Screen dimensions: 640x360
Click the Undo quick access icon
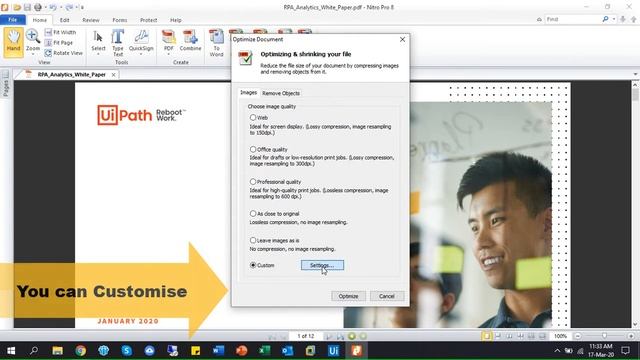(52, 7)
